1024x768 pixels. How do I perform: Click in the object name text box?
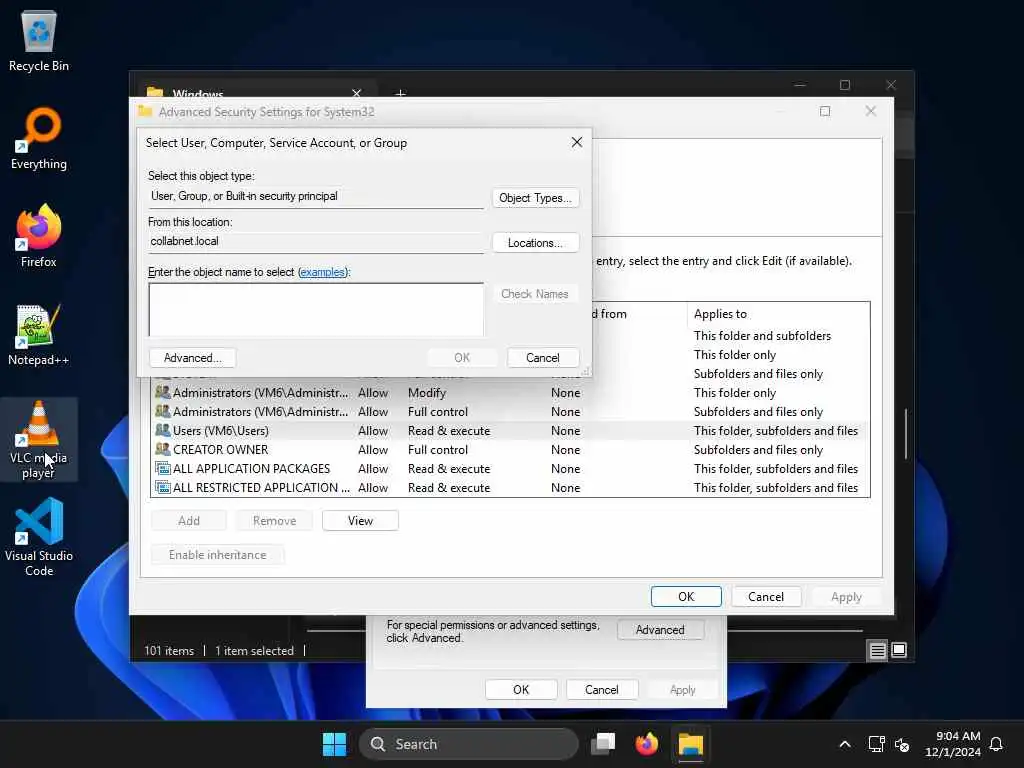316,310
